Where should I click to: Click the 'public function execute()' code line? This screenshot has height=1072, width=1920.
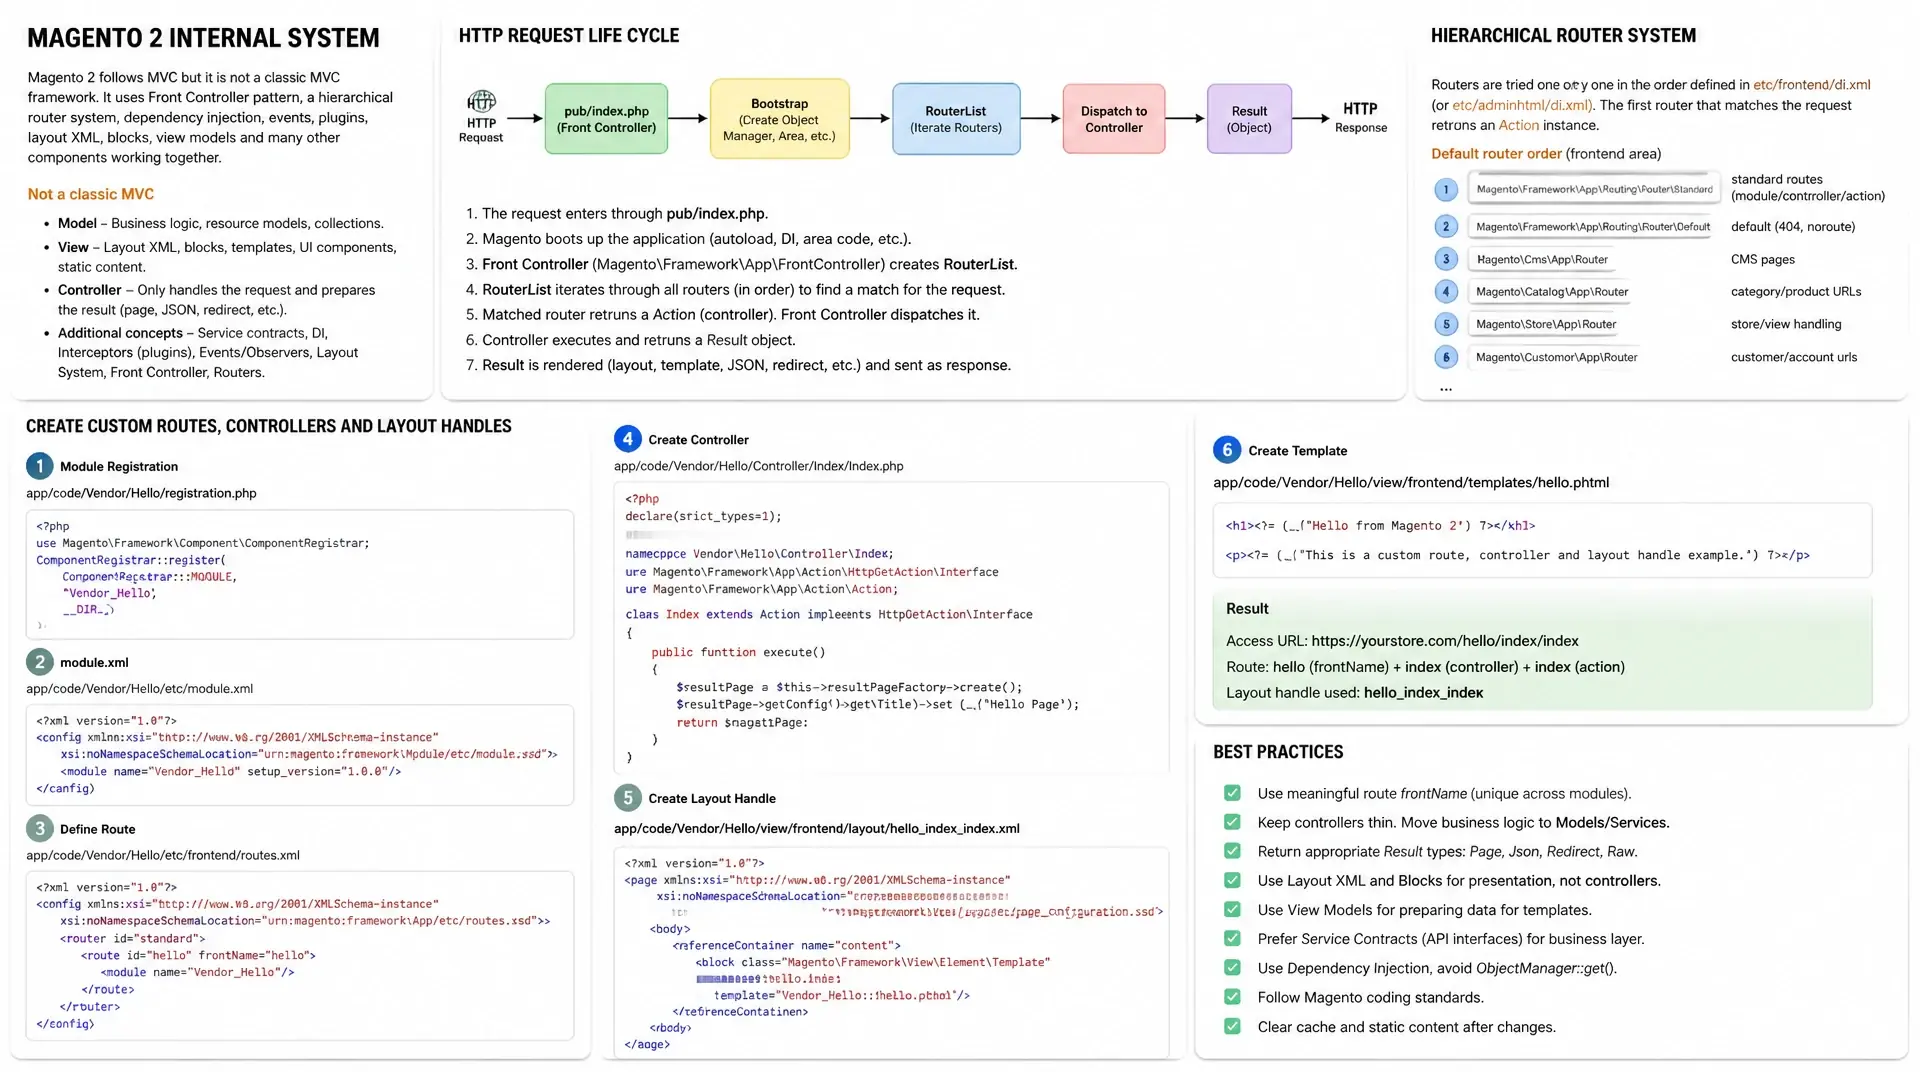tap(738, 652)
